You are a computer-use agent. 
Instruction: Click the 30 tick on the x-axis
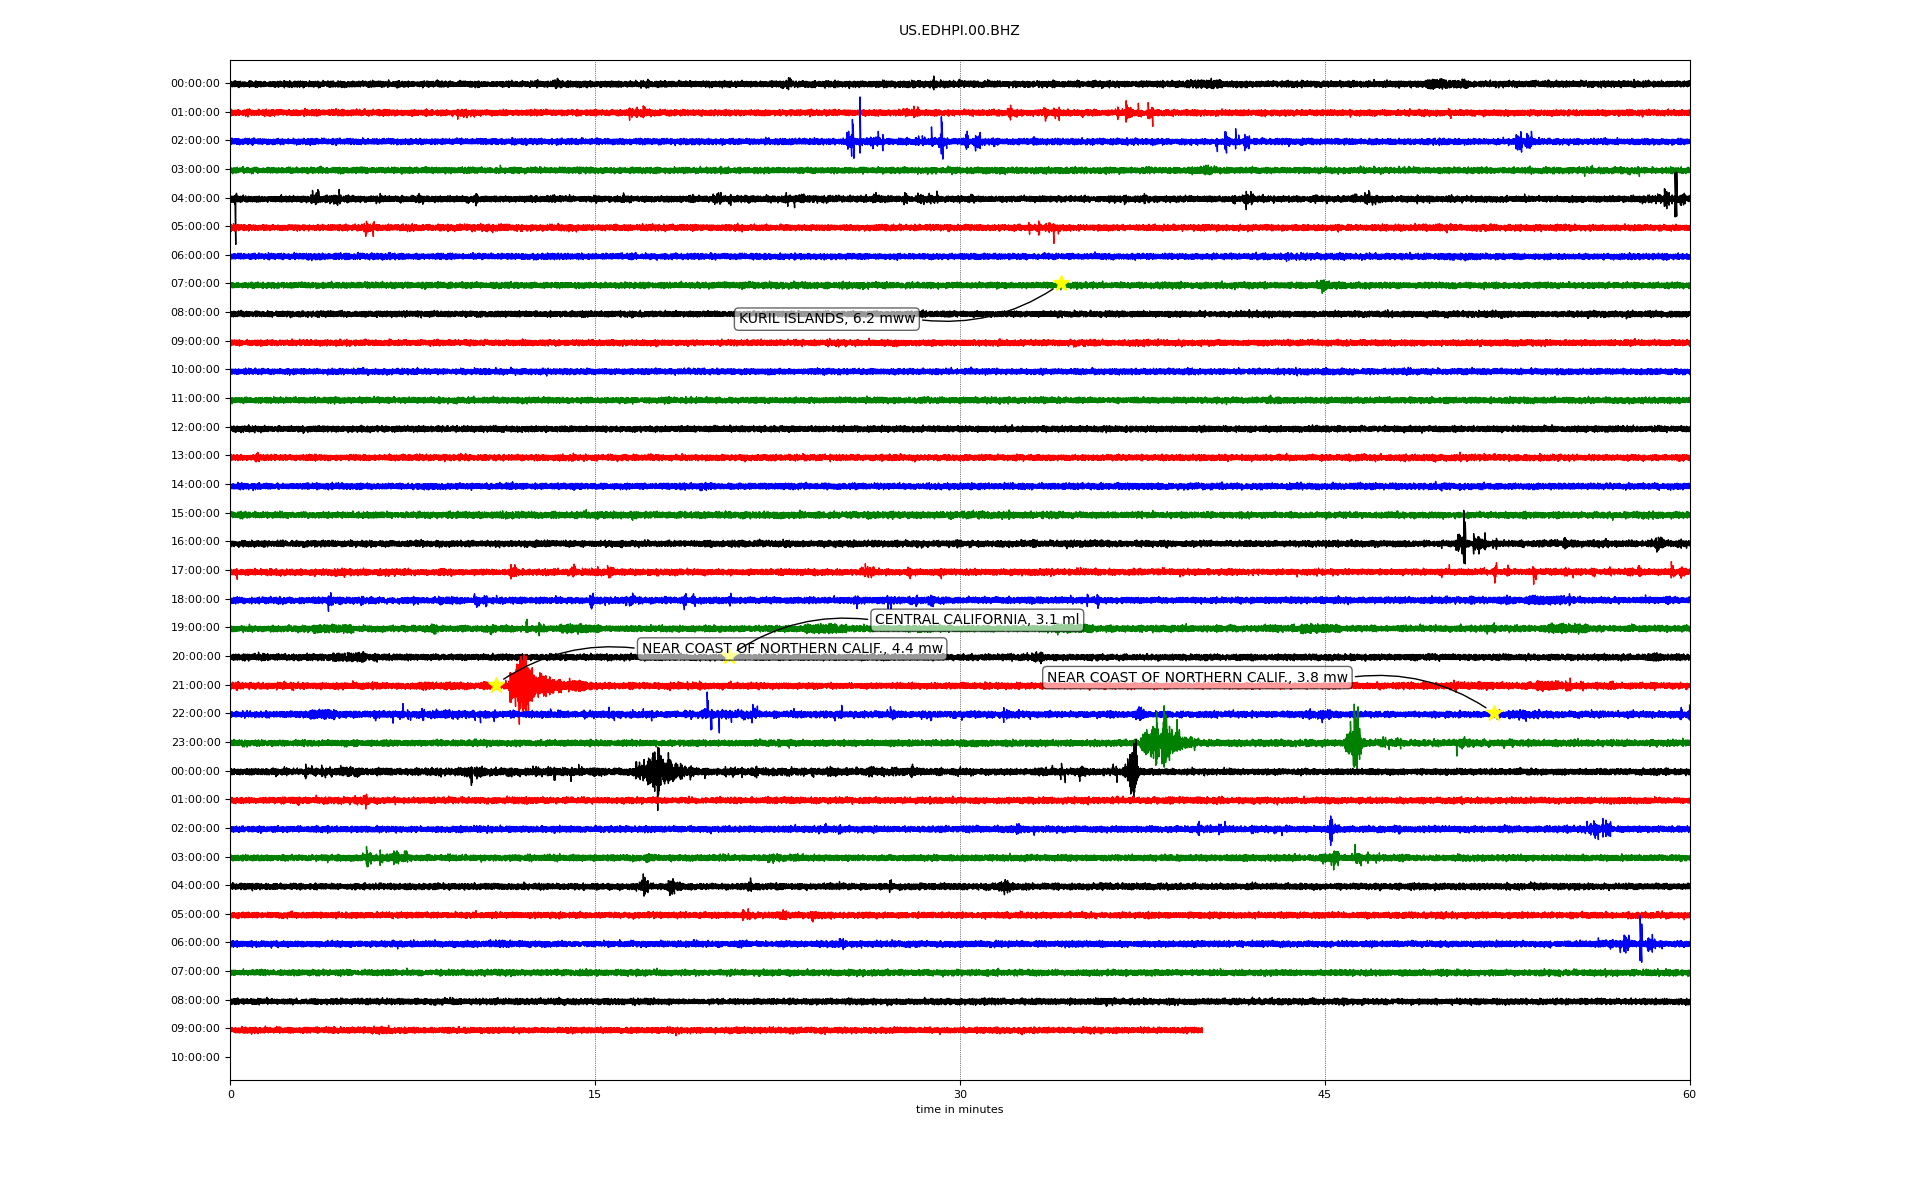pyautogui.click(x=960, y=1094)
